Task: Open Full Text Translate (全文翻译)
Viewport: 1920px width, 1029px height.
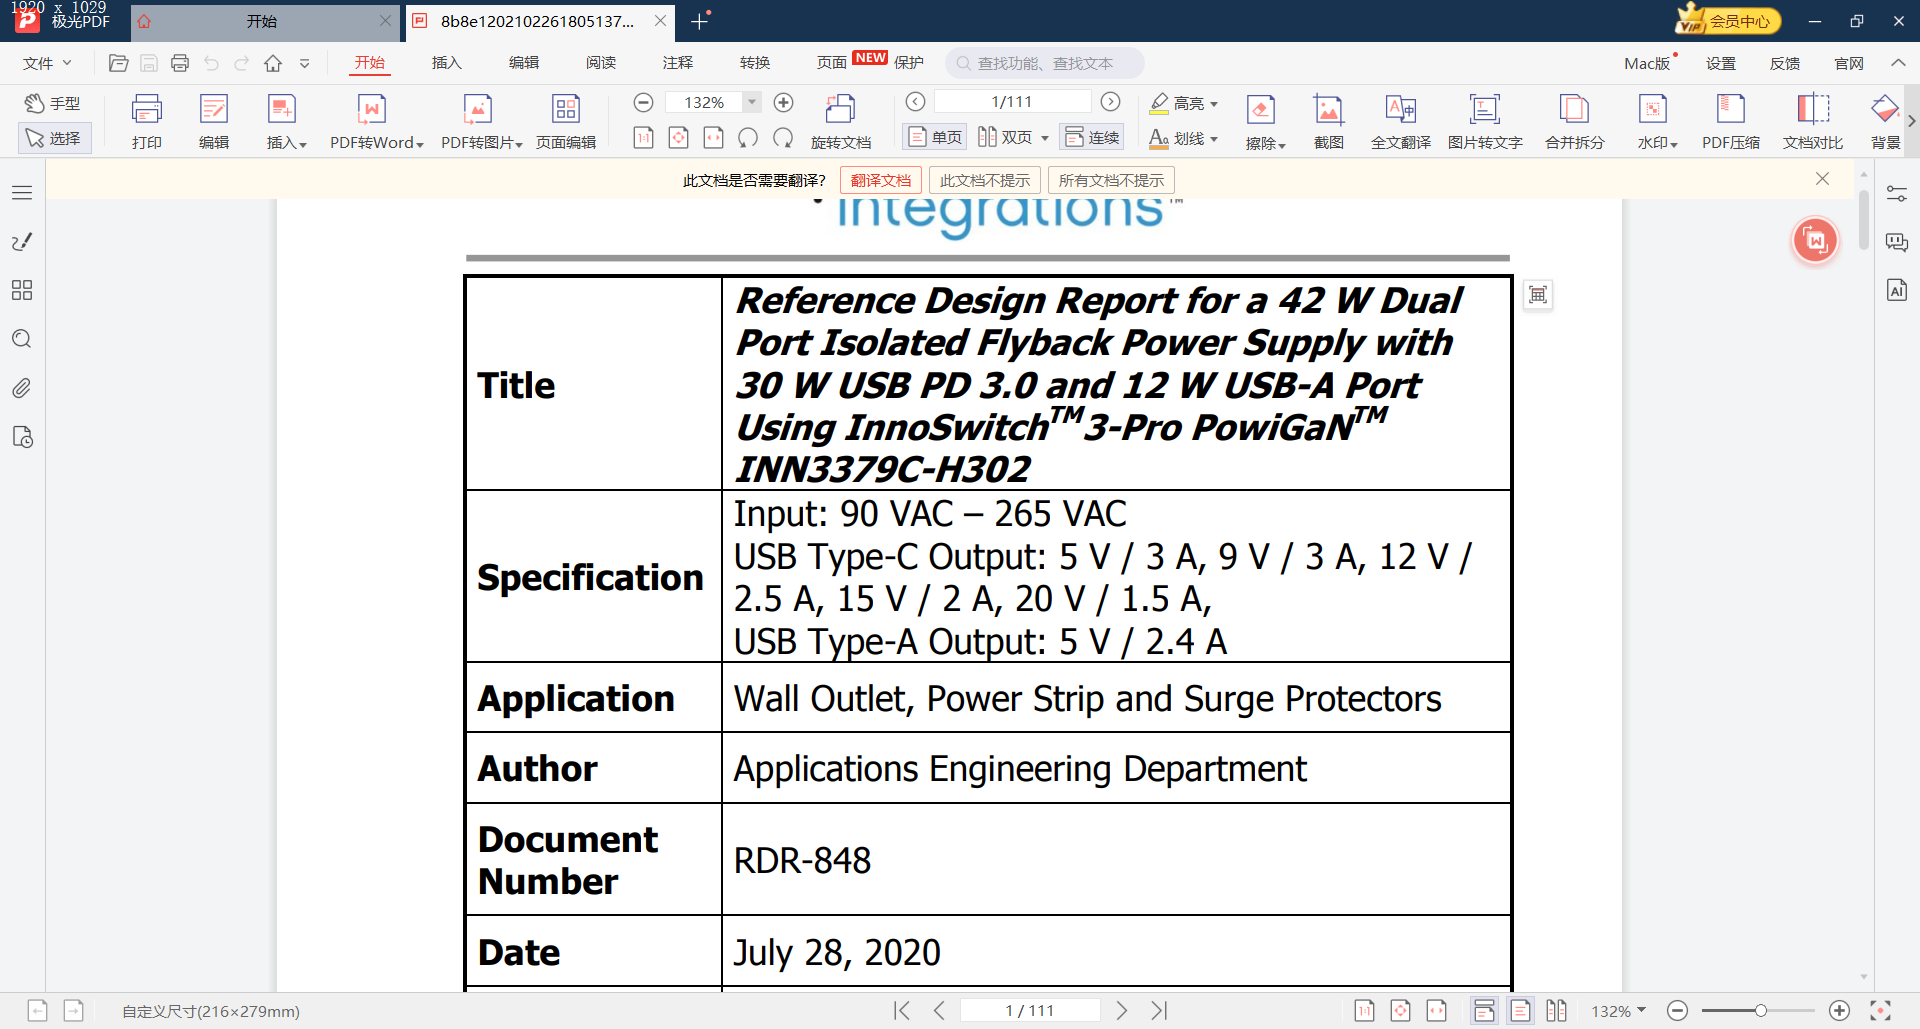Action: click(1401, 121)
